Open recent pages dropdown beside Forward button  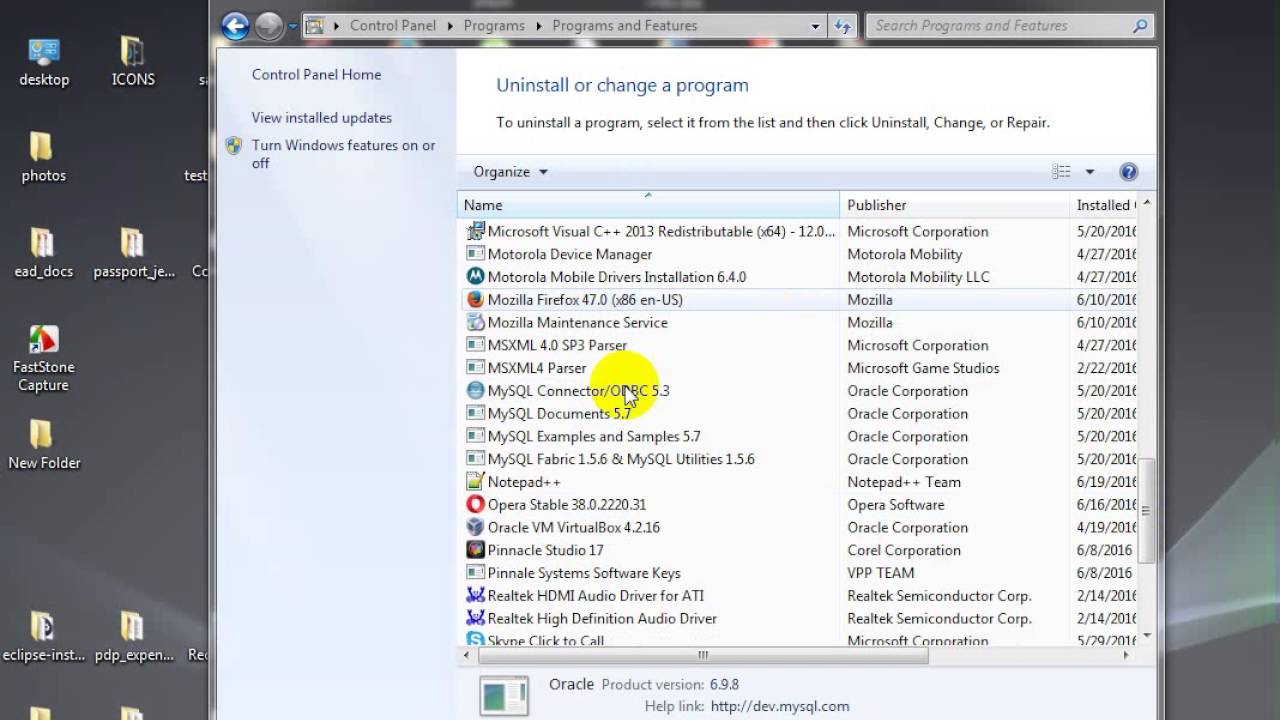tap(293, 26)
